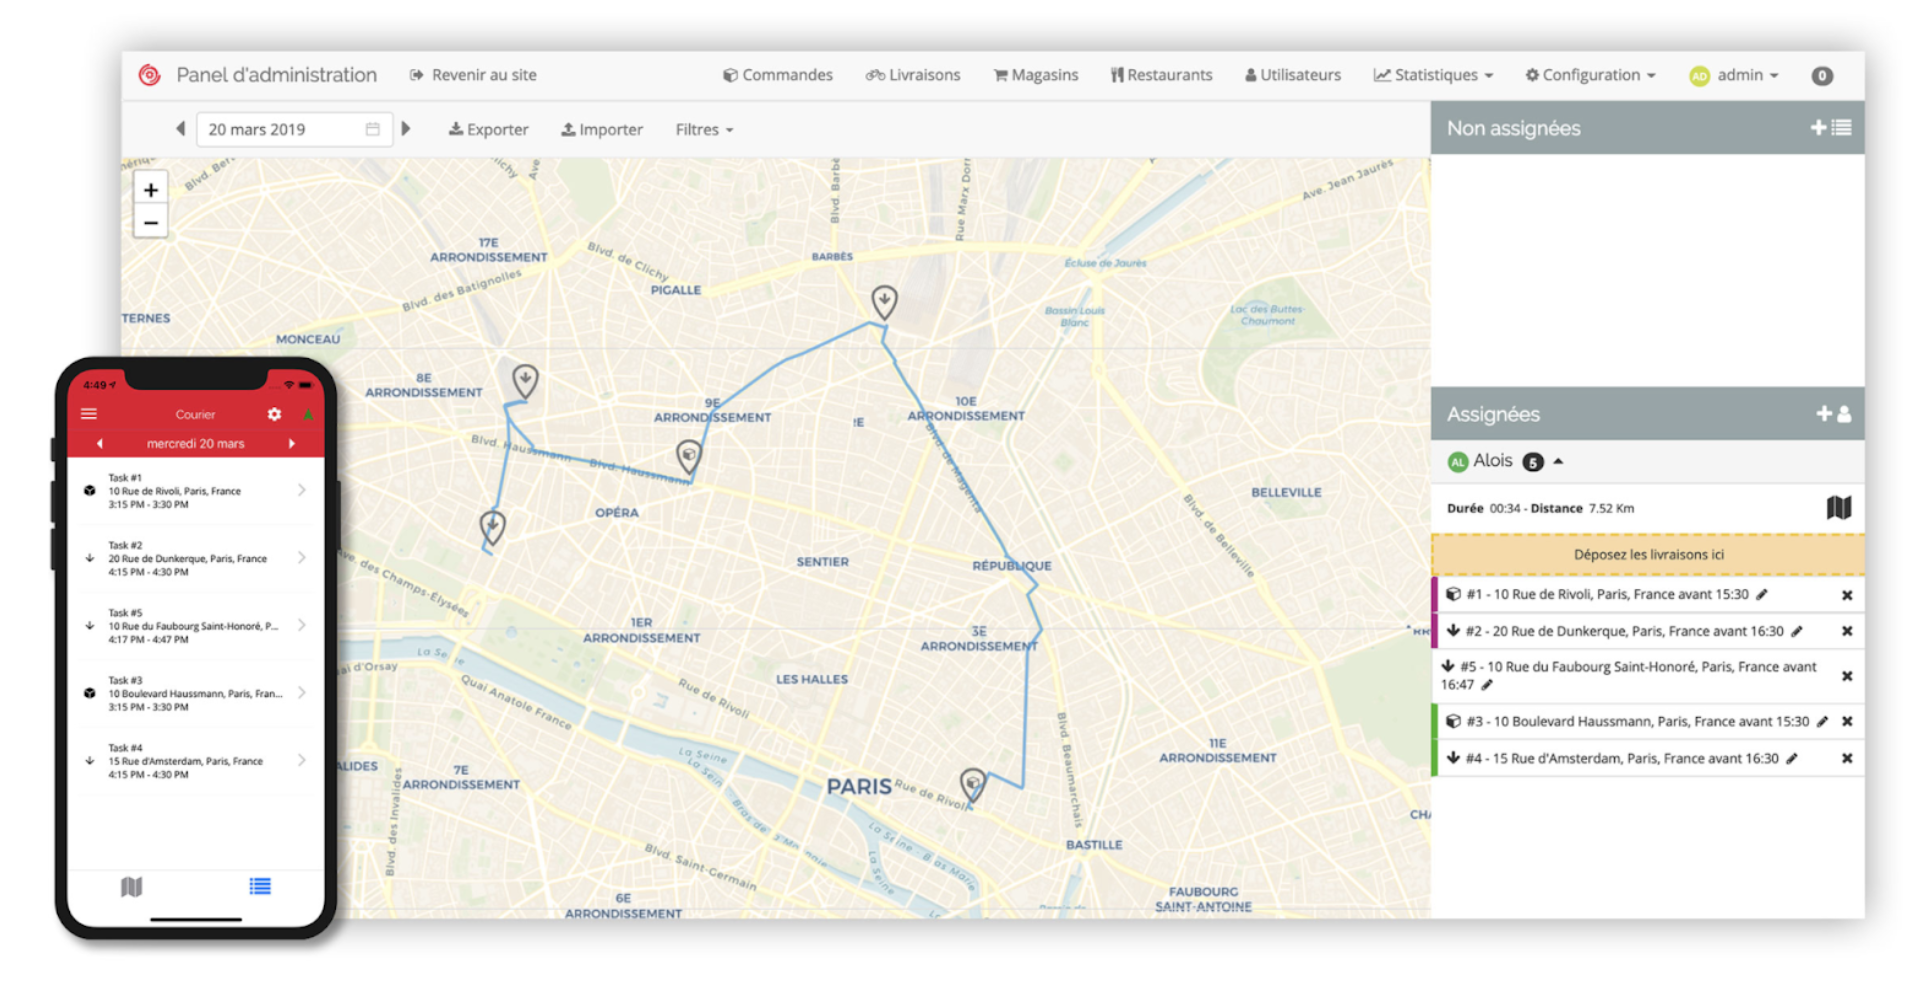Go to next day in phone app

292,443
